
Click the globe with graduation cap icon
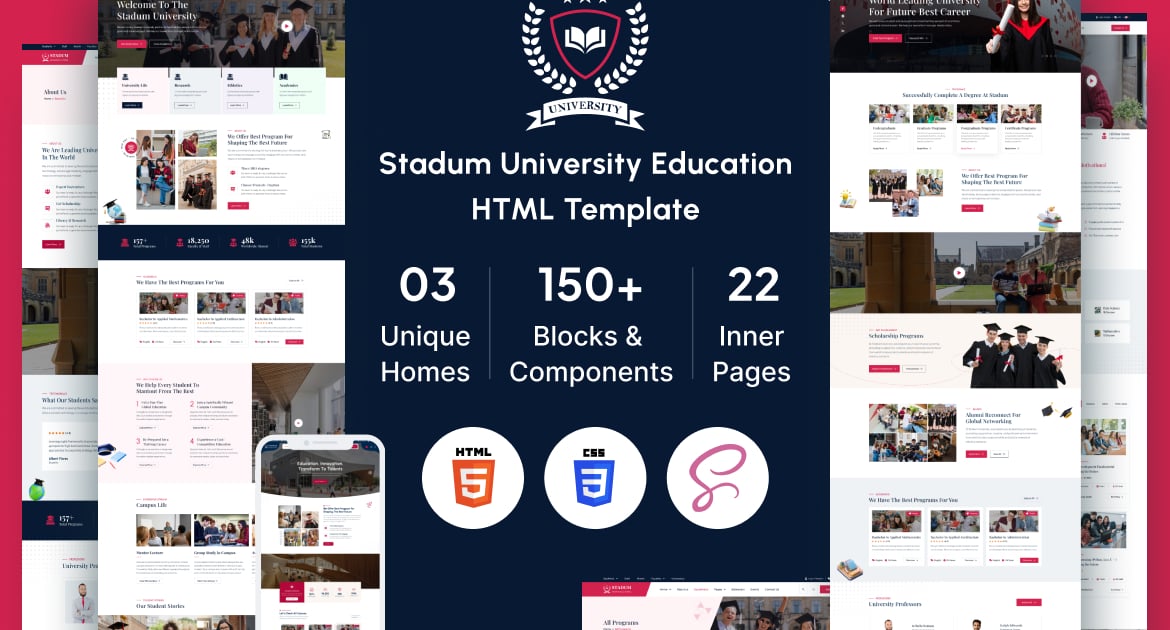[113, 211]
